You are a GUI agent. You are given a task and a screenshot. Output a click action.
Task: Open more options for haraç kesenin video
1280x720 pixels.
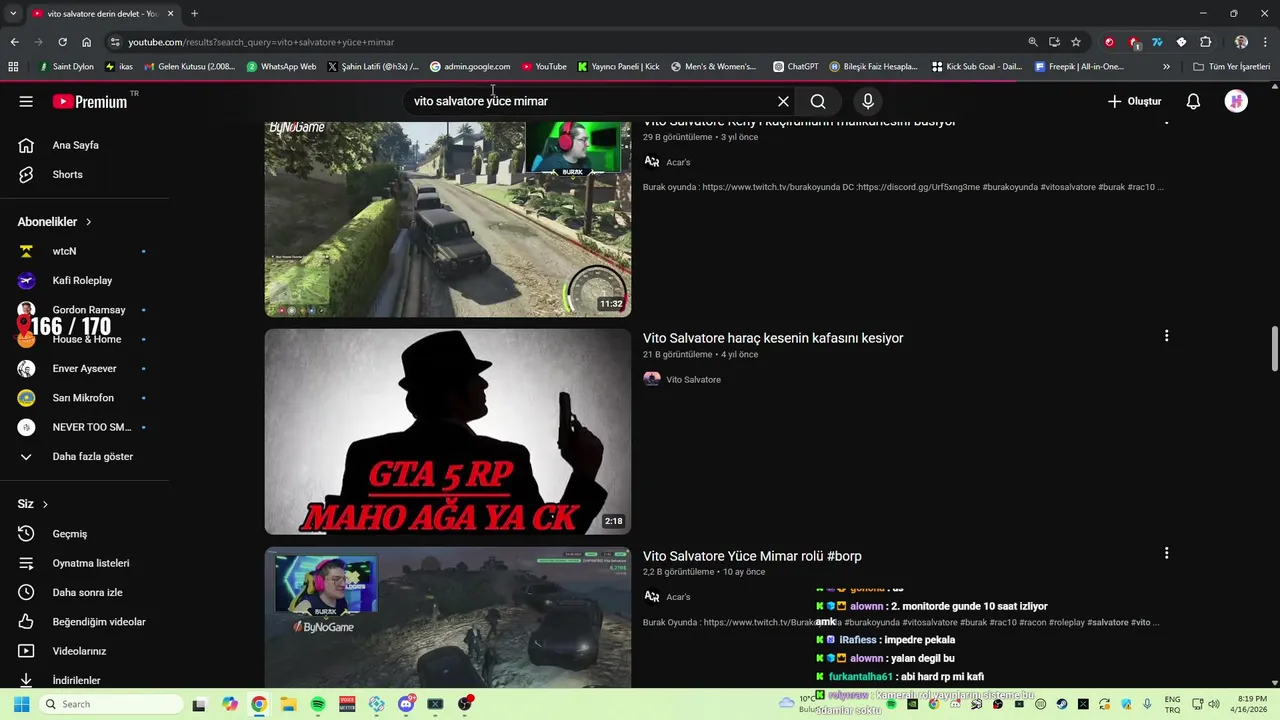(x=1166, y=336)
